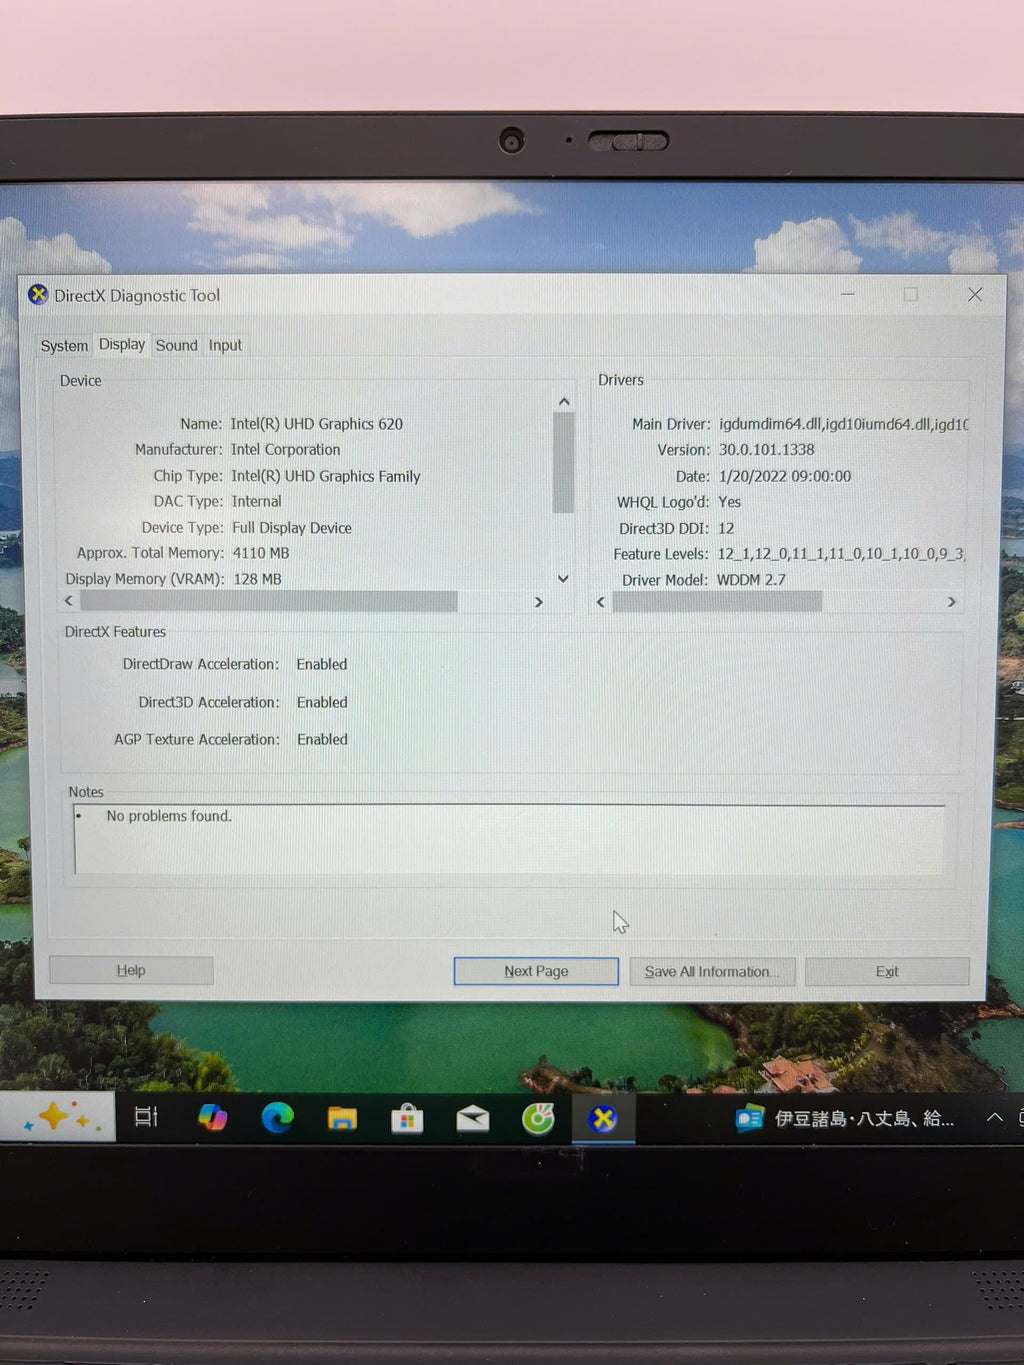Click the Device panel scroll down arrow

pos(563,579)
